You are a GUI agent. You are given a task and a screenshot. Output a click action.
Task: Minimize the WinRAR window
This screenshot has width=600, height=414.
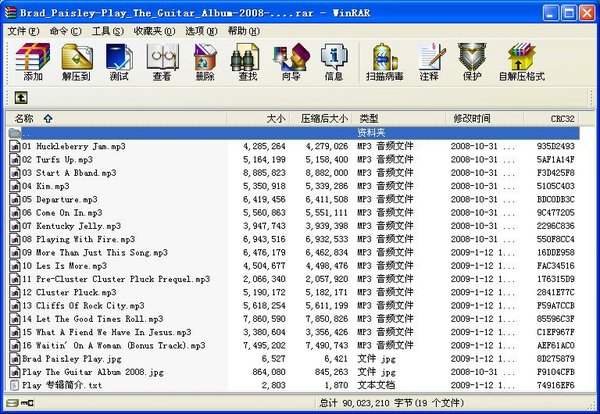pos(551,13)
